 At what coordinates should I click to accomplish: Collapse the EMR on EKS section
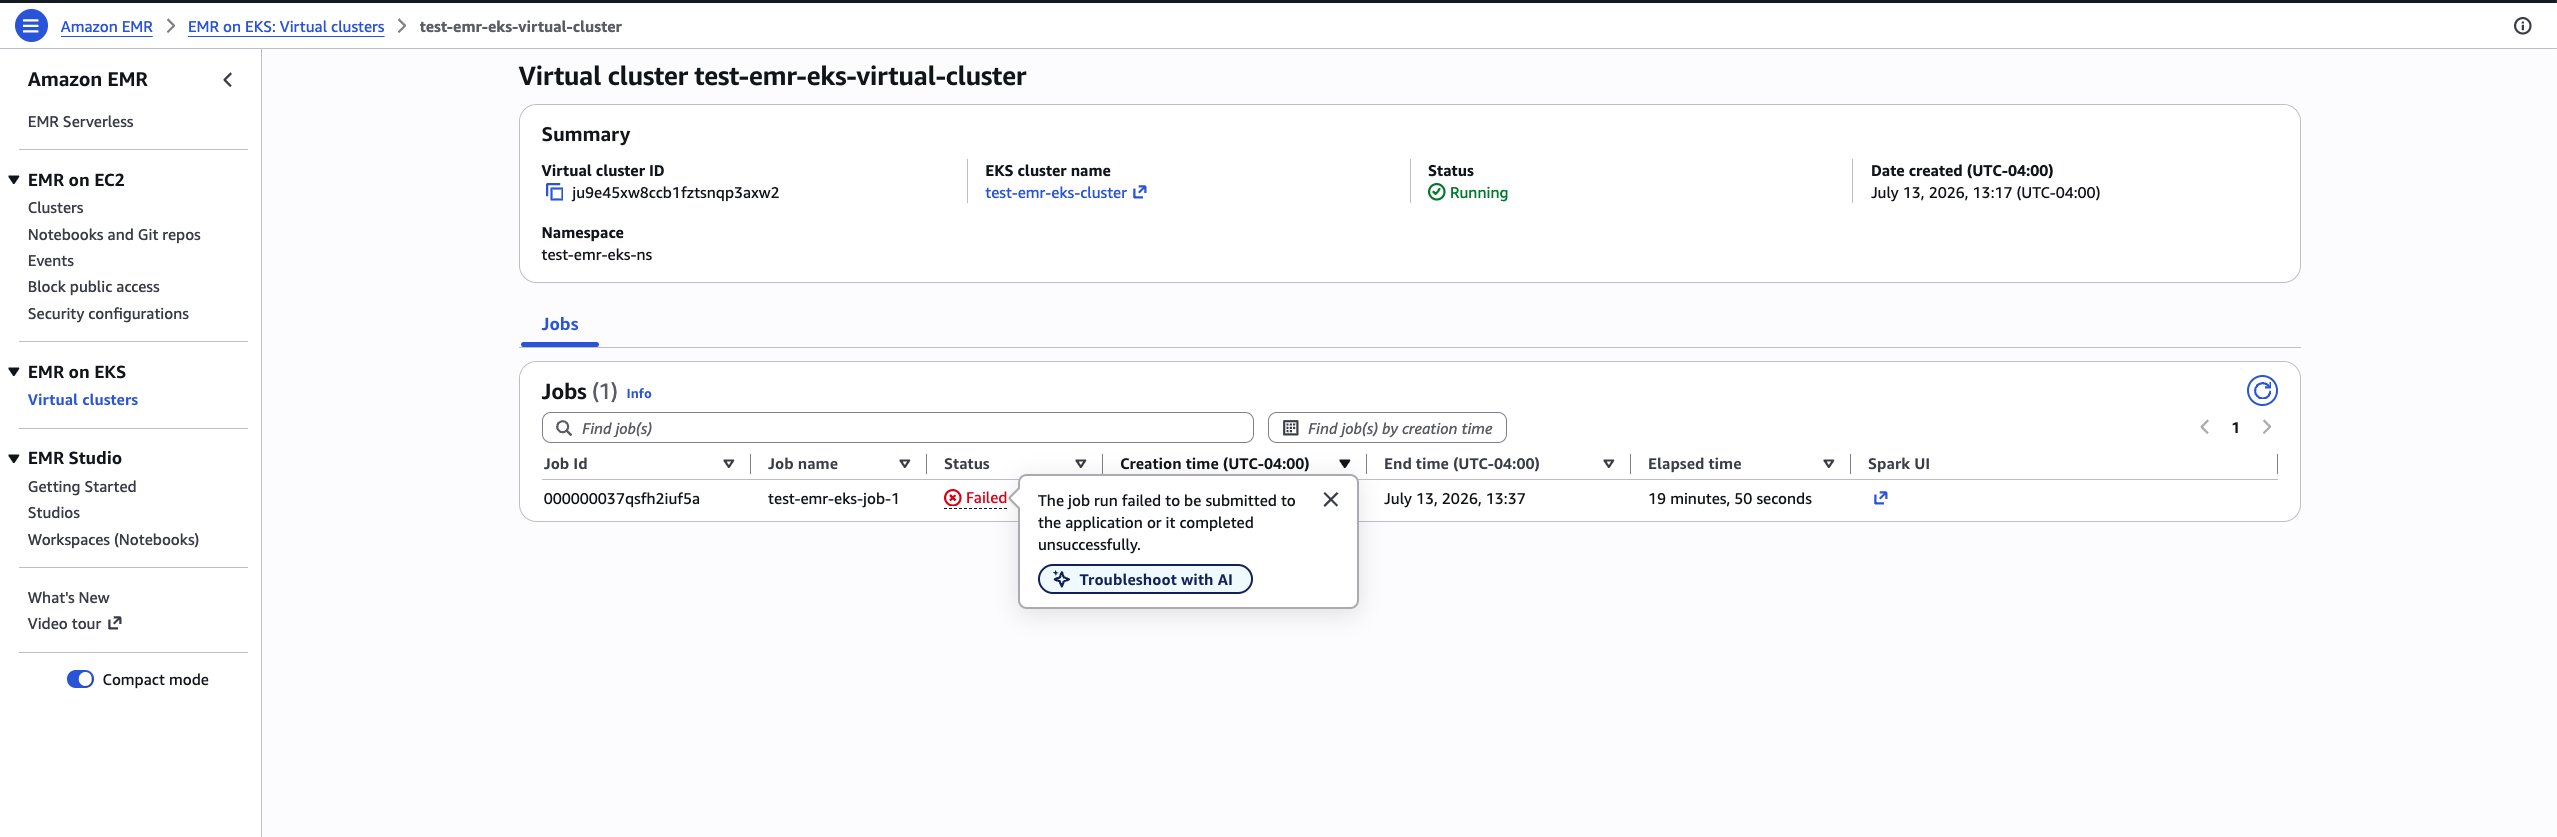pyautogui.click(x=14, y=372)
